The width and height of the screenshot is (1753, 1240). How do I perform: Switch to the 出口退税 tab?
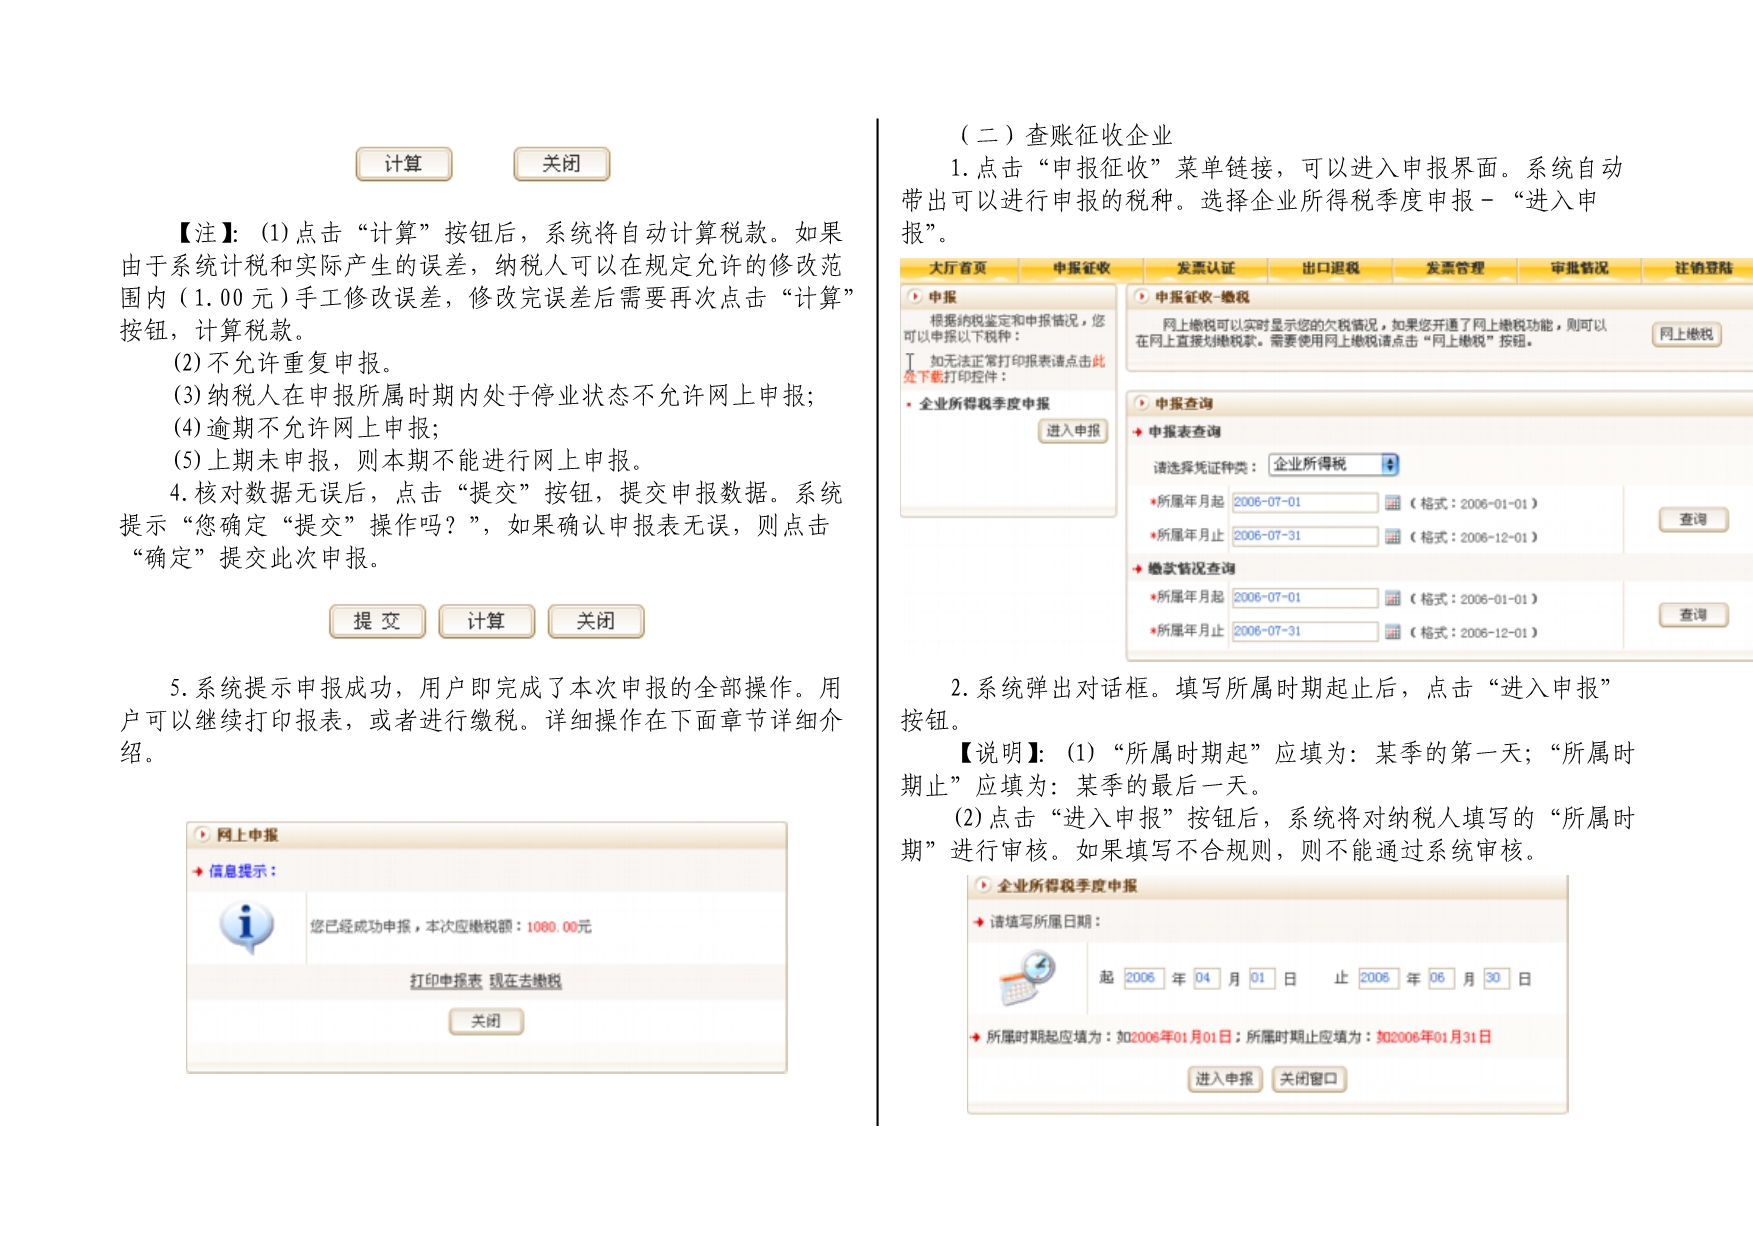tap(1331, 268)
